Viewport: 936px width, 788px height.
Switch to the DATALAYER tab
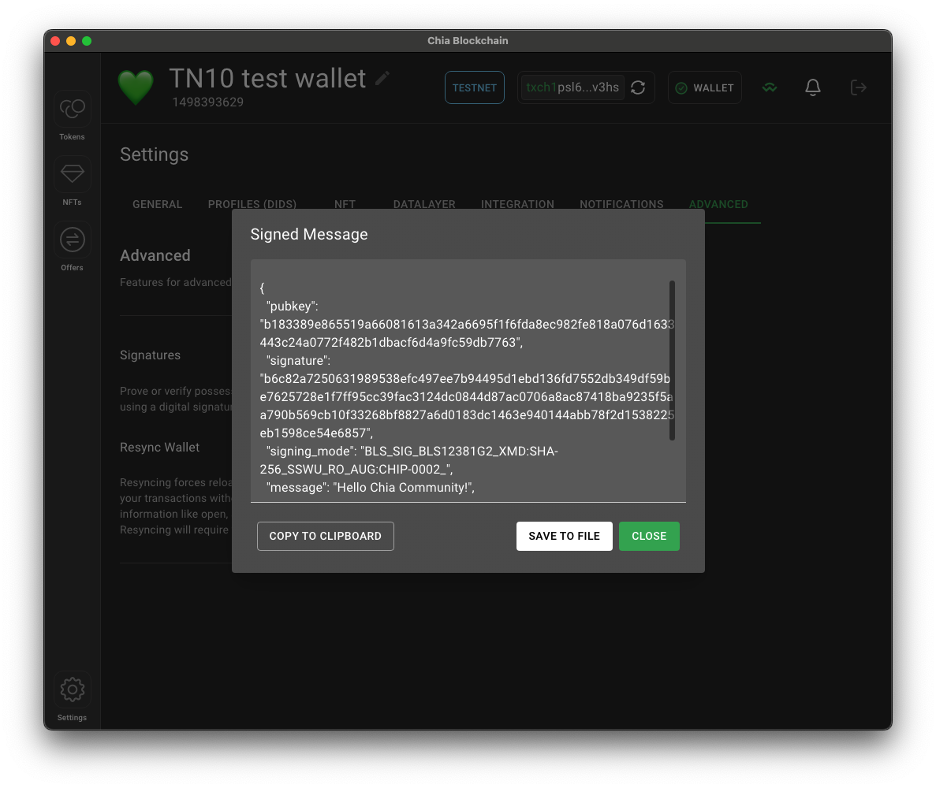[x=424, y=204]
